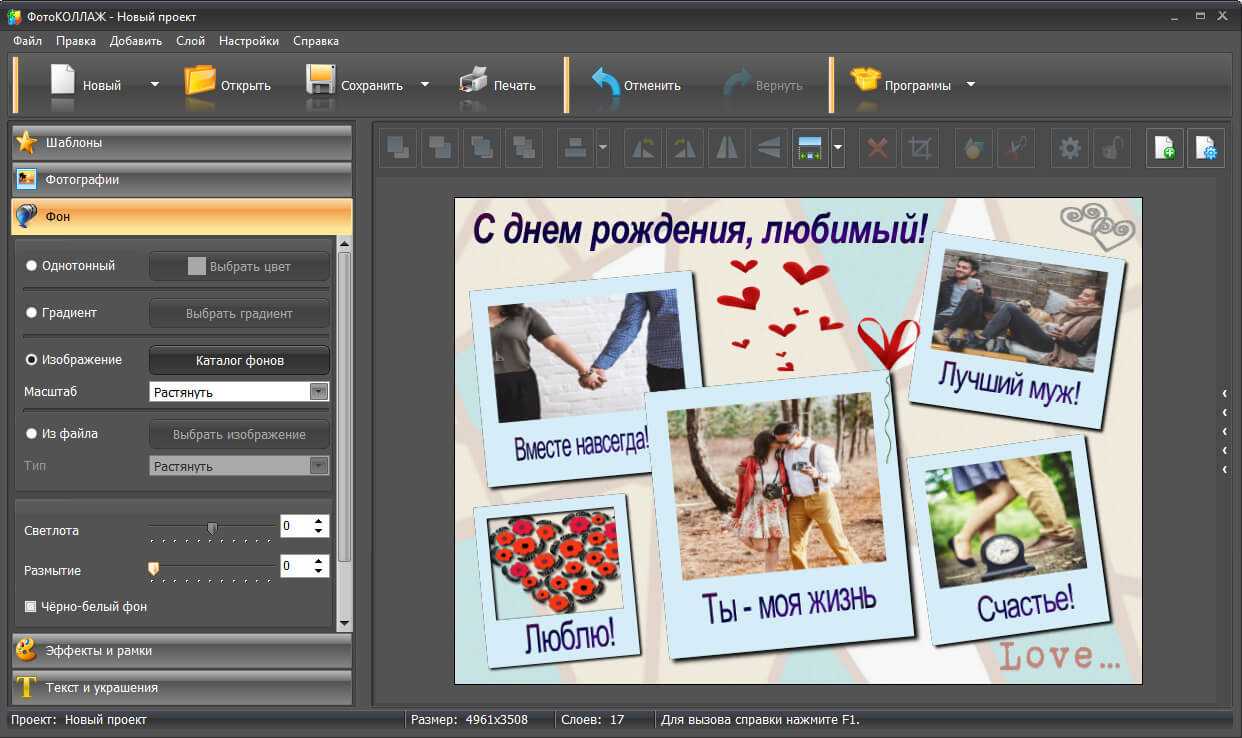Screen dimensions: 1242x738
Task: Click the red X delete layer icon
Action: point(877,149)
